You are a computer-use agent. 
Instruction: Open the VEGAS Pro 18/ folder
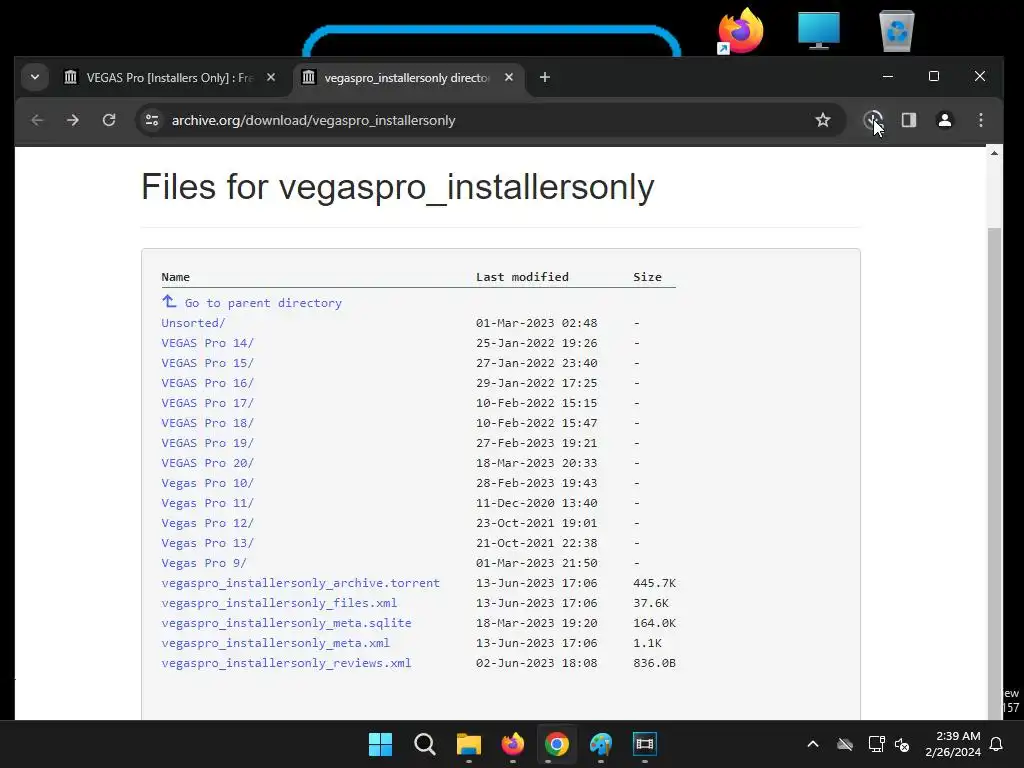tap(208, 423)
